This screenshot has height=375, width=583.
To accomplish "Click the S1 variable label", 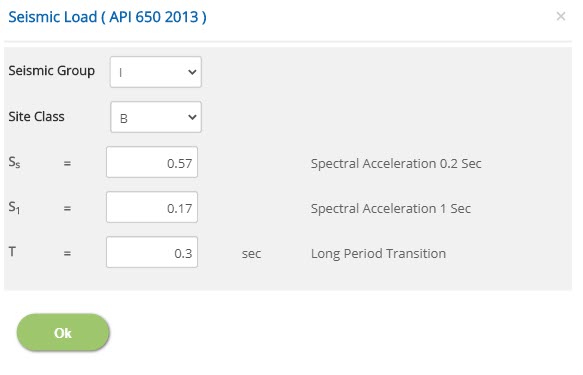I will click(15, 207).
